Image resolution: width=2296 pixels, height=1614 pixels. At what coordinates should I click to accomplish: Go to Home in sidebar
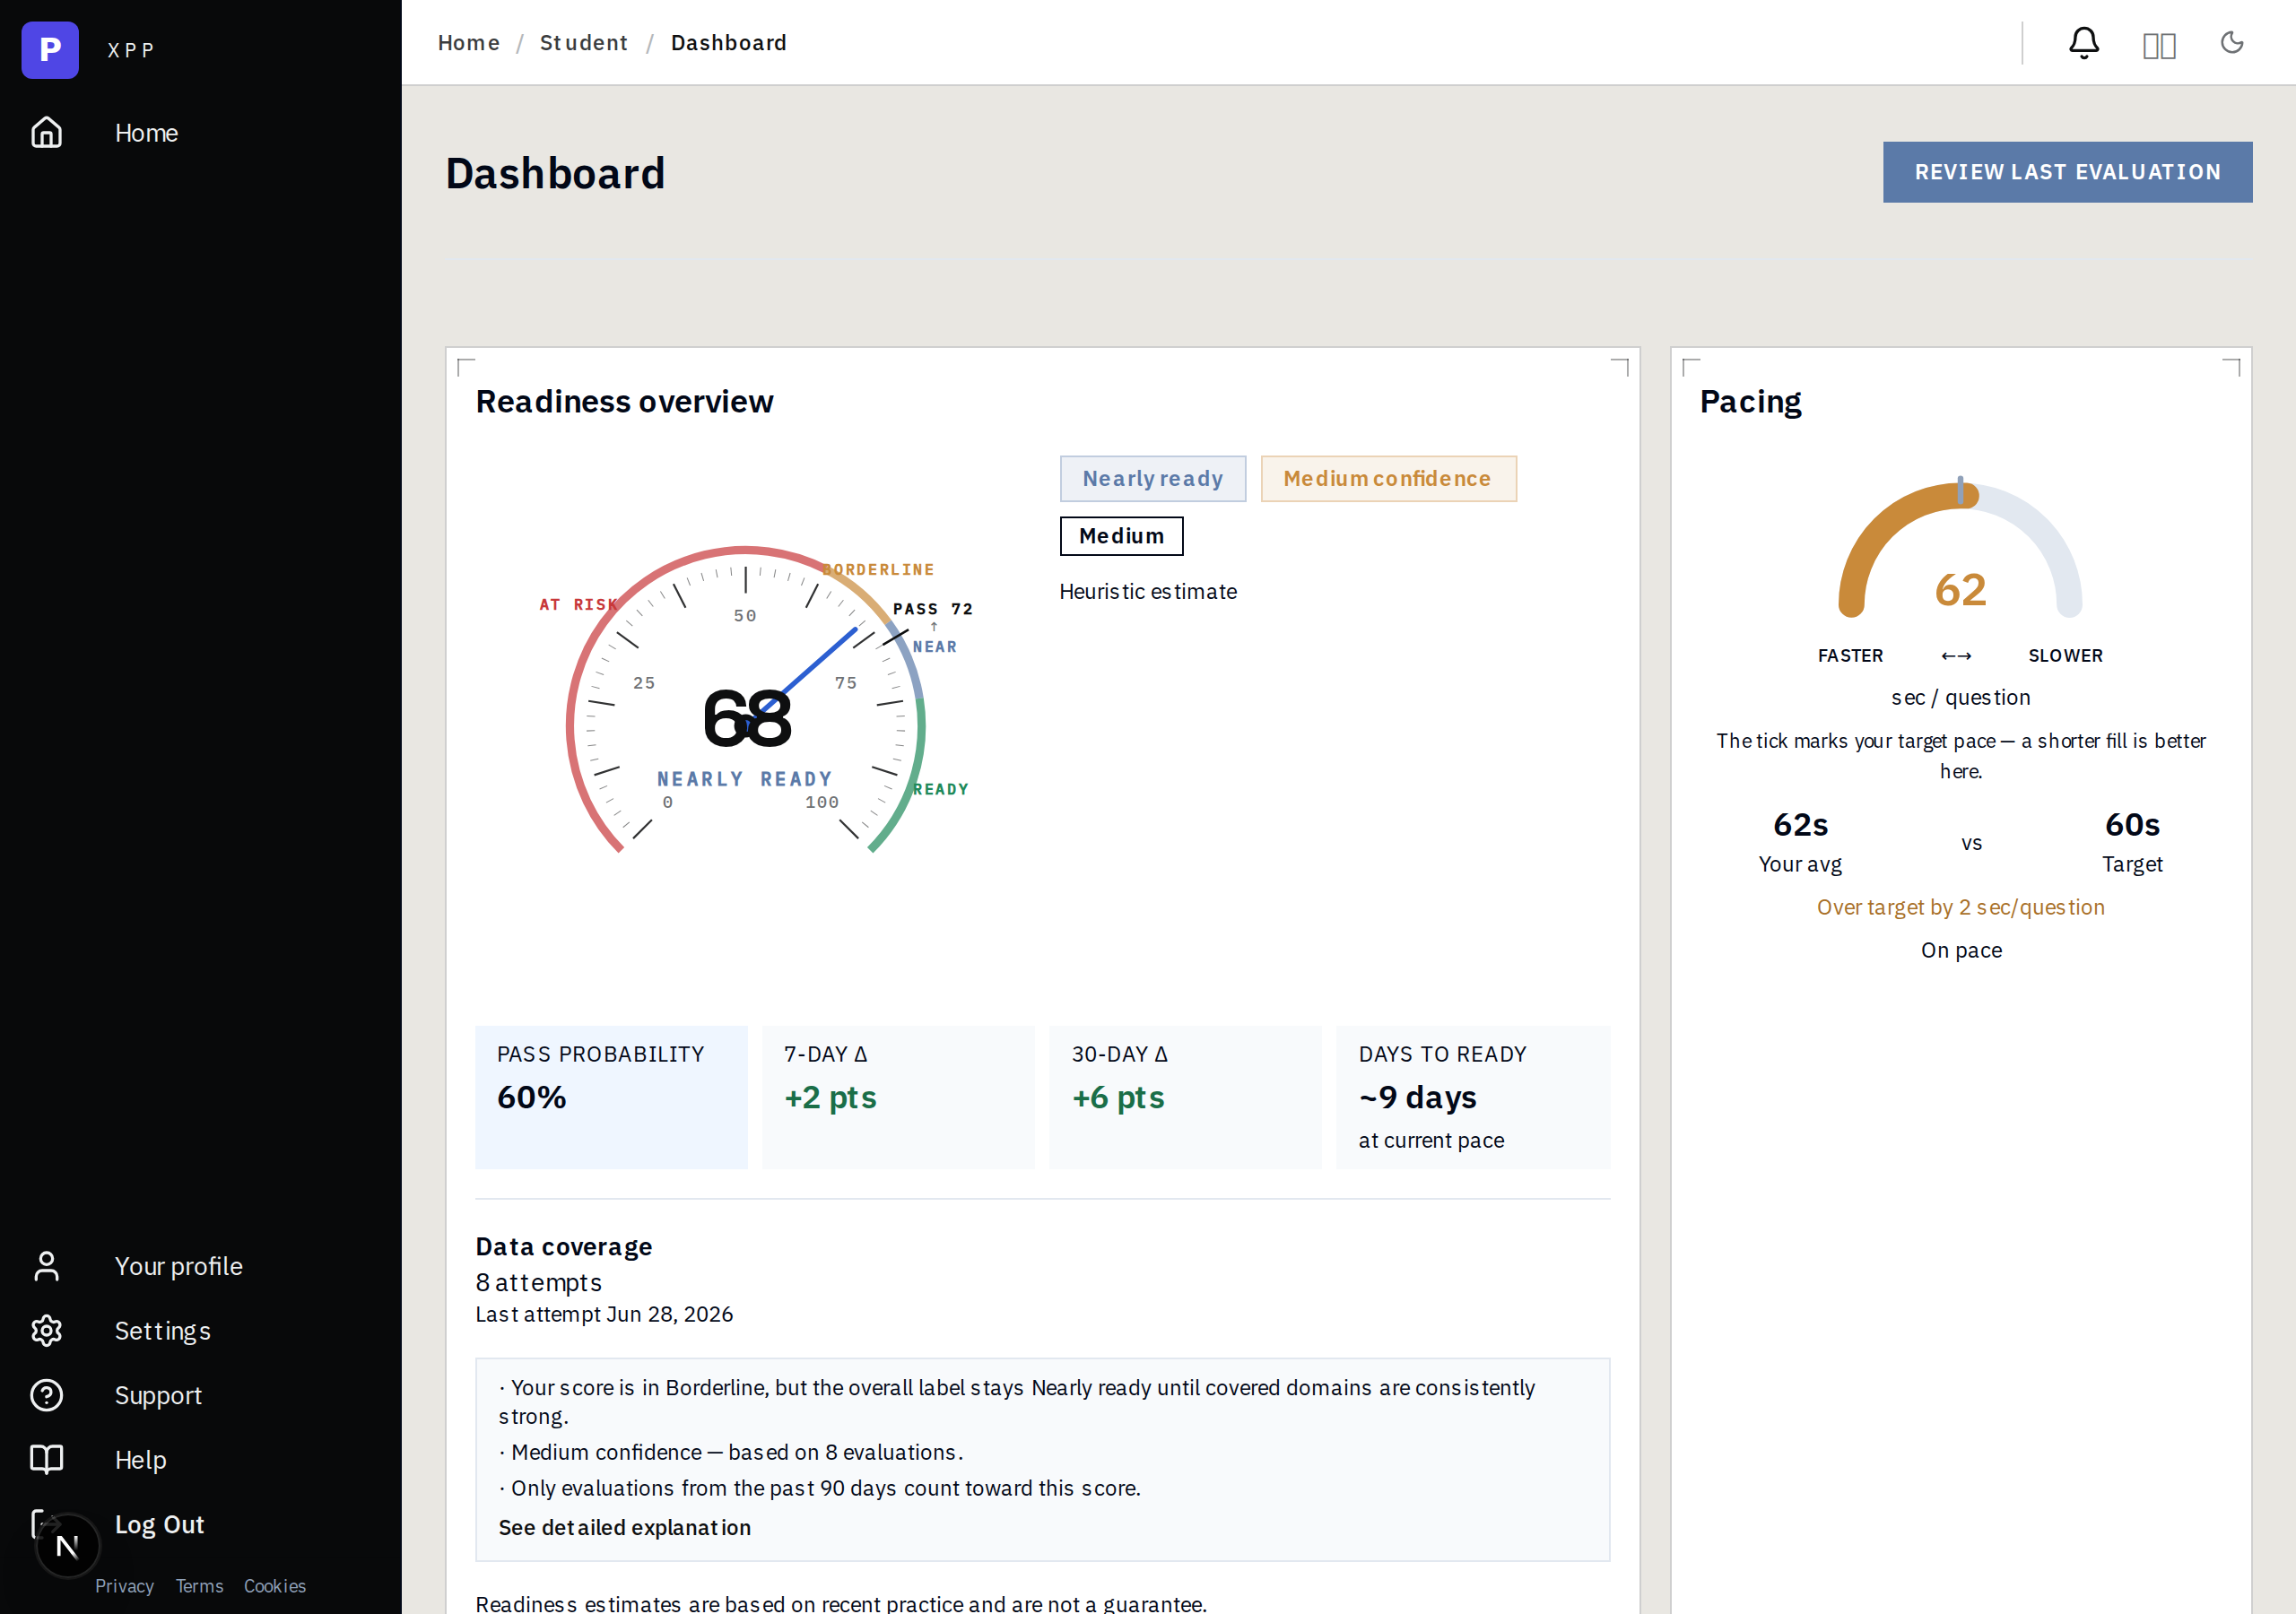pos(146,133)
